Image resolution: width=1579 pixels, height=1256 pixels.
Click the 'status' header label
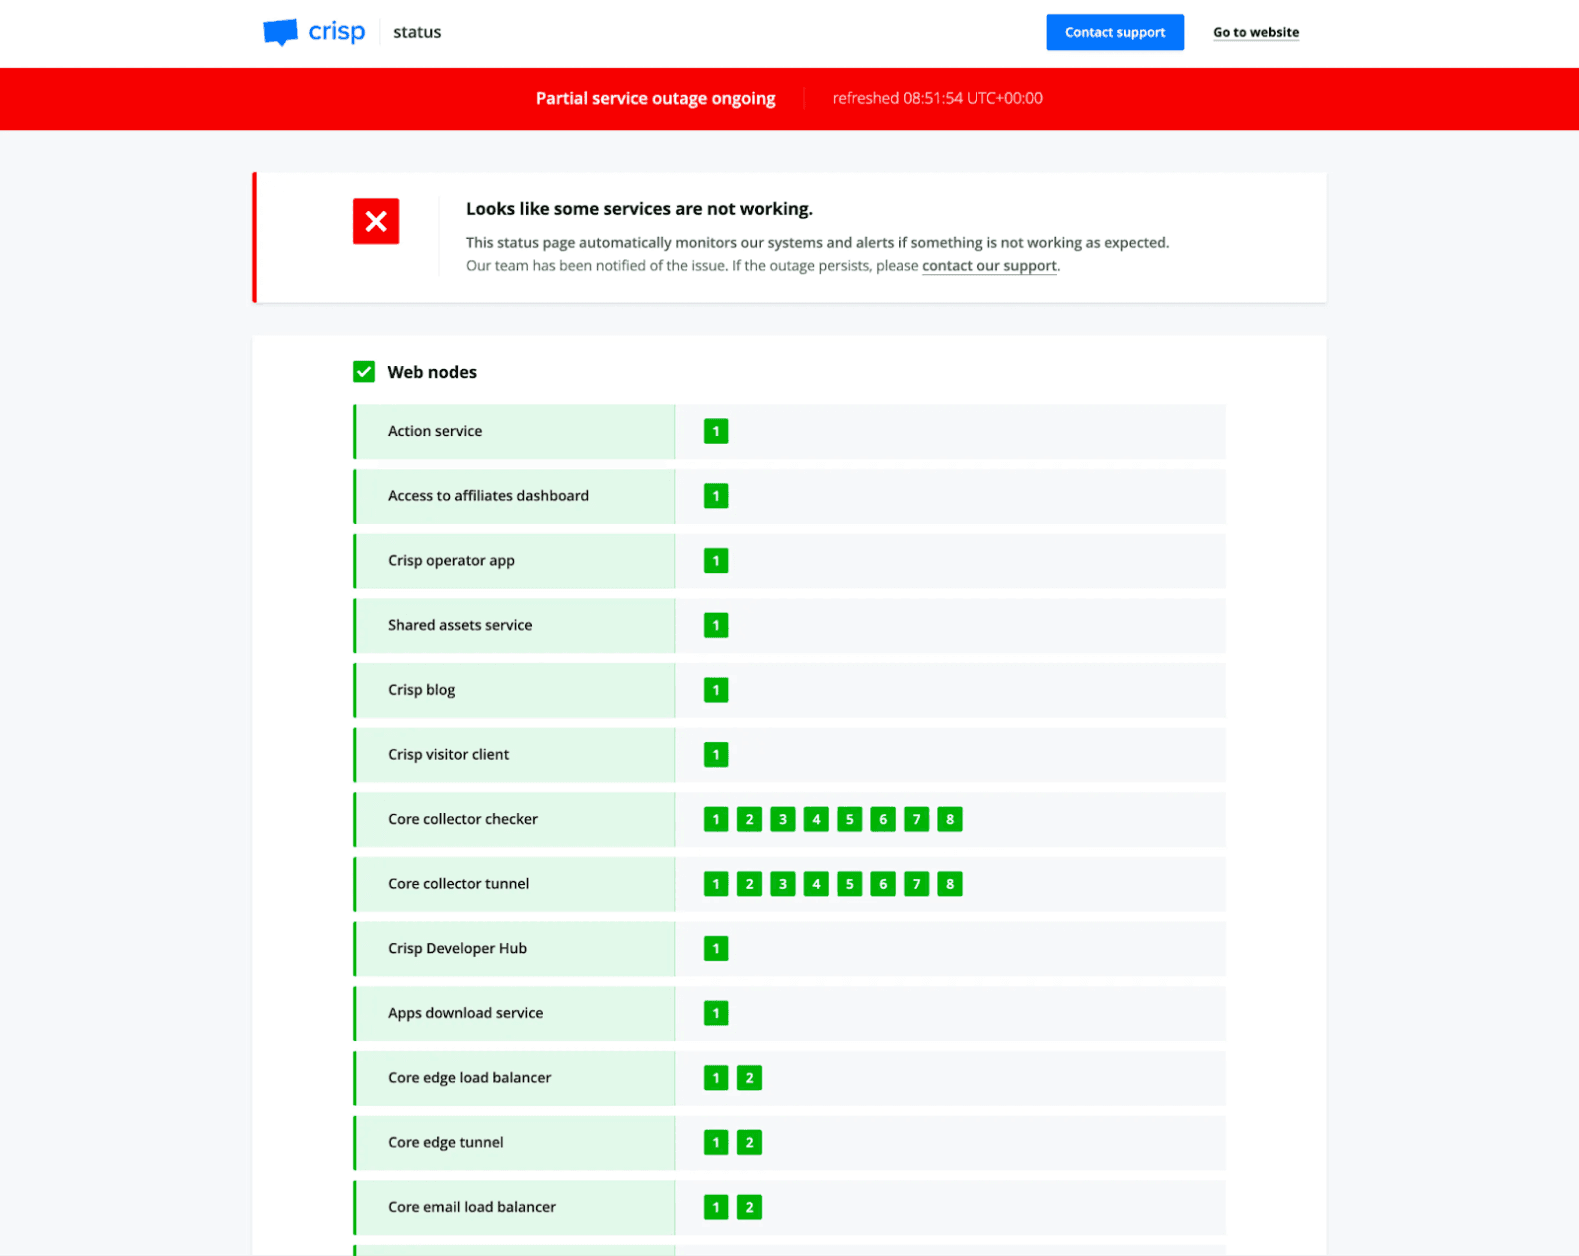click(417, 32)
